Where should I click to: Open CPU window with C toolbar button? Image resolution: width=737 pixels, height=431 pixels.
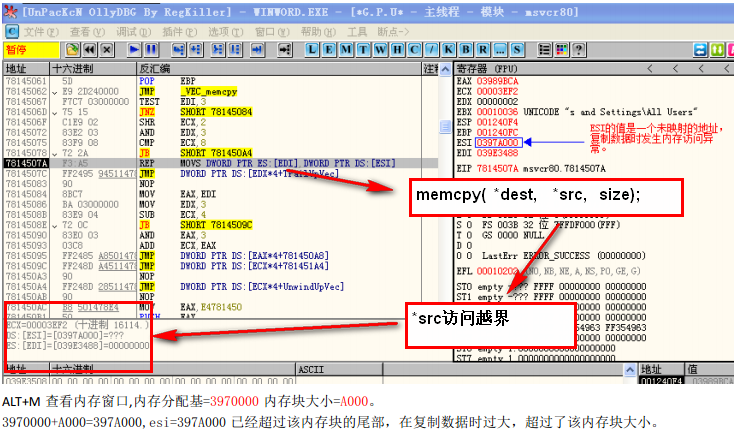pyautogui.click(x=415, y=50)
